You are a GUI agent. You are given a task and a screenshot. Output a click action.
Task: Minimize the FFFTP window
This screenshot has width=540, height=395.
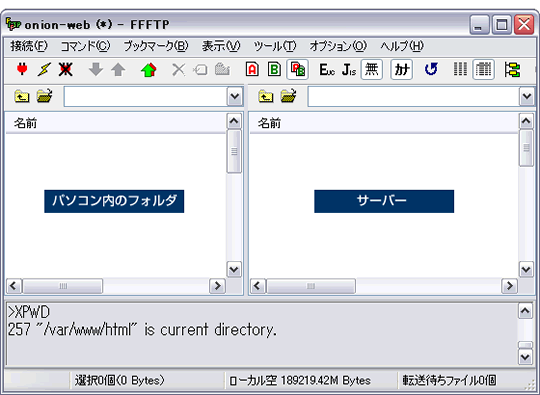coord(479,24)
